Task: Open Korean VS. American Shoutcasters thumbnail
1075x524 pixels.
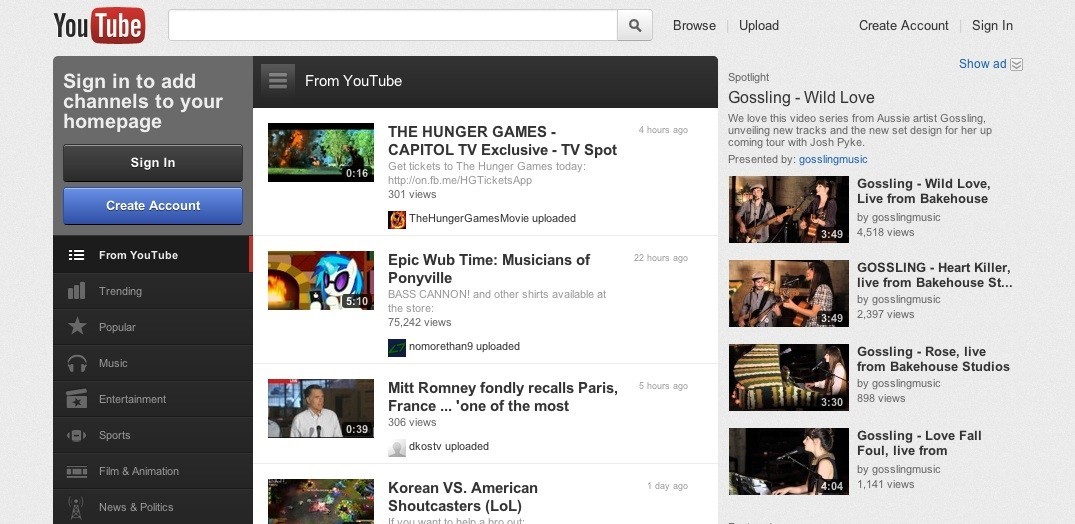Action: (x=321, y=501)
